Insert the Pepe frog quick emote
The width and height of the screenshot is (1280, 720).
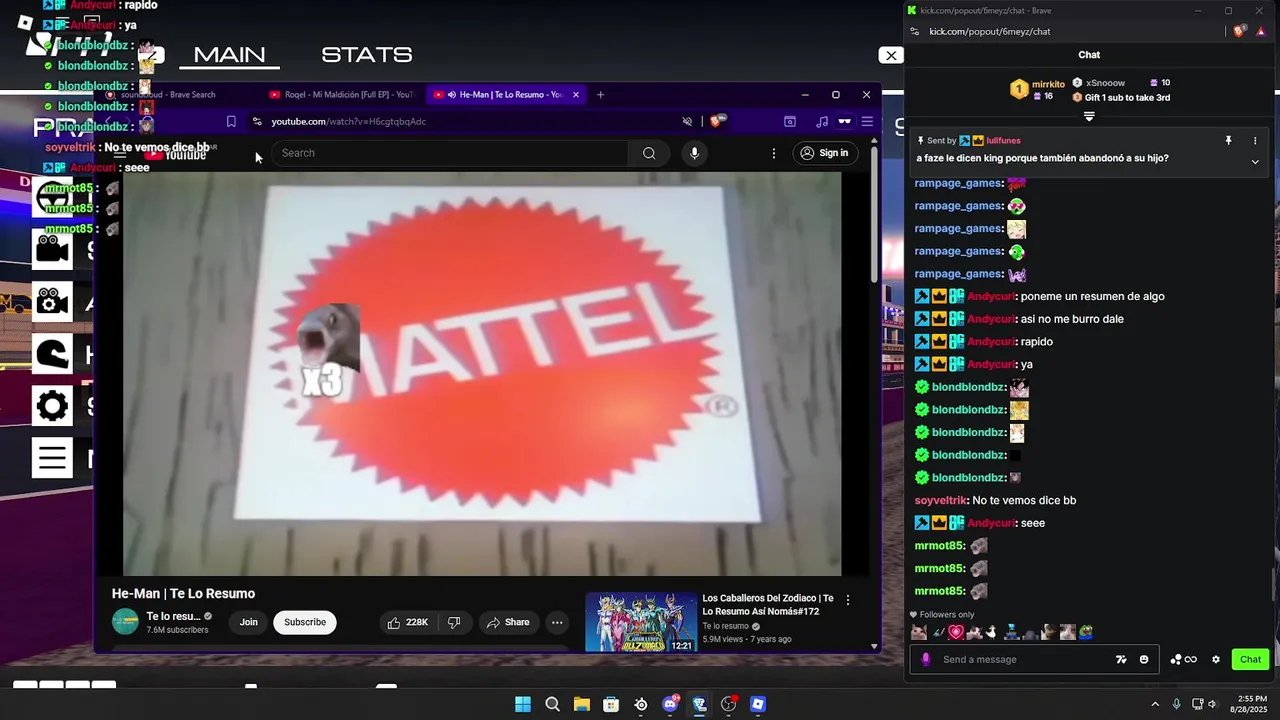[1086, 632]
